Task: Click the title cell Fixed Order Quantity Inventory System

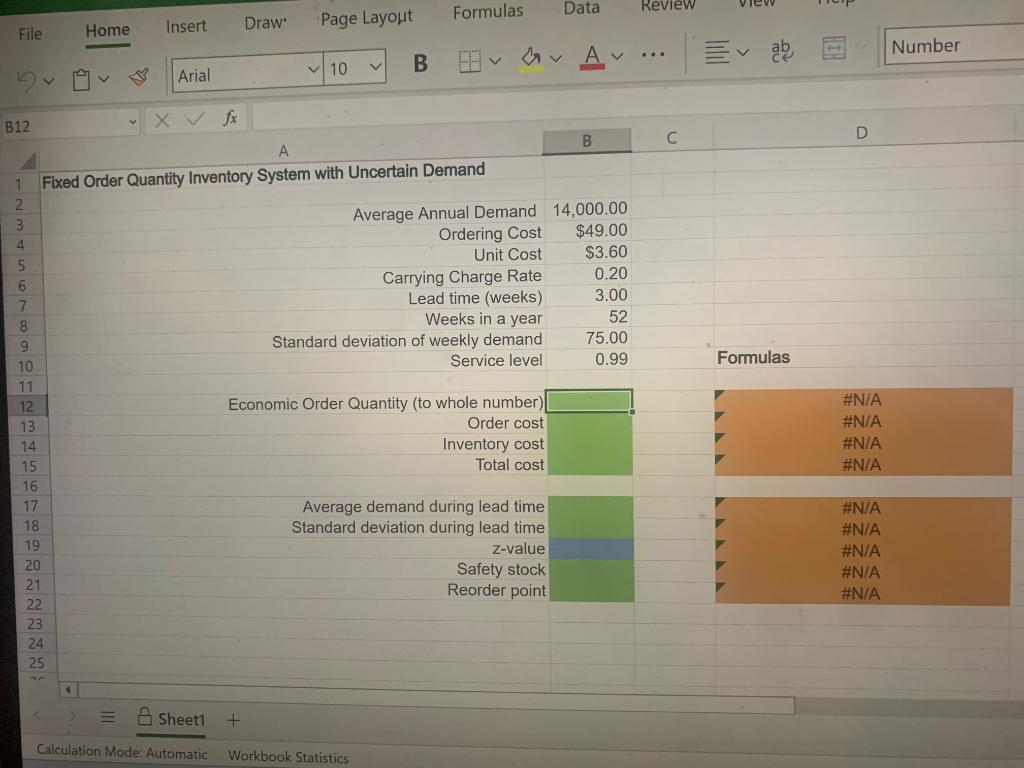Action: pos(263,176)
